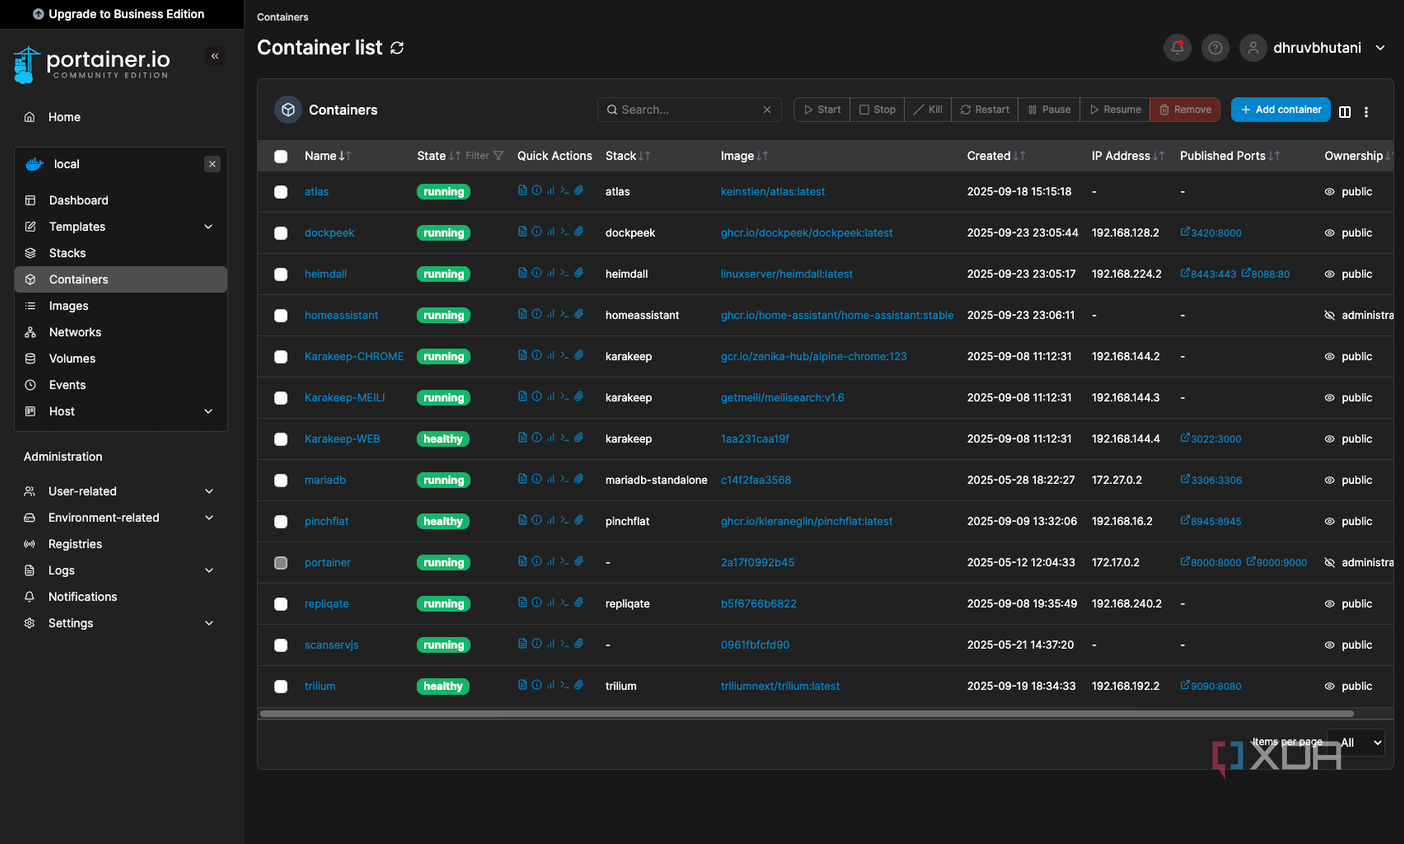
Task: Open logs quick action for atlas container
Action: [522, 190]
